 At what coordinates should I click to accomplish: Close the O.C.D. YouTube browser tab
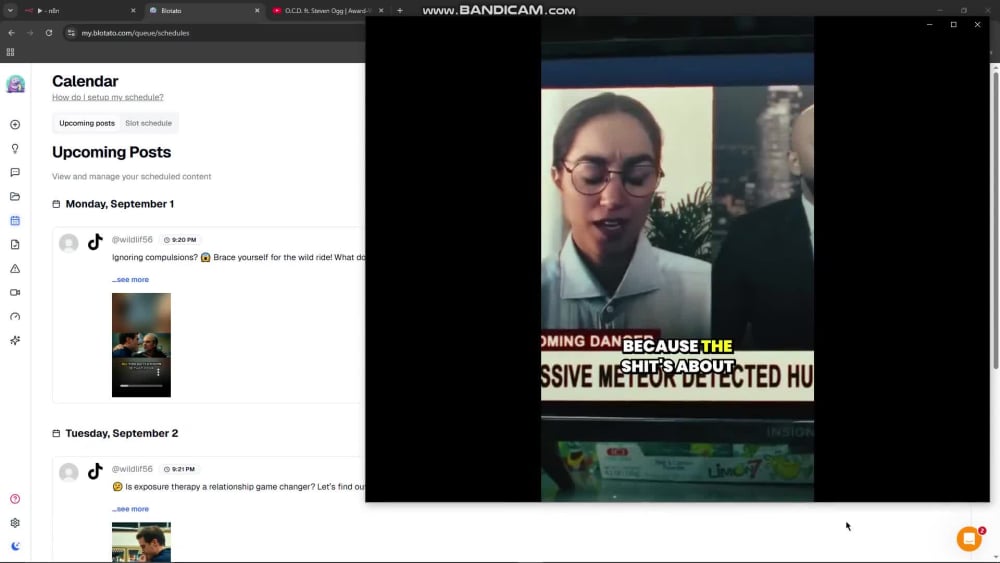pyautogui.click(x=381, y=10)
